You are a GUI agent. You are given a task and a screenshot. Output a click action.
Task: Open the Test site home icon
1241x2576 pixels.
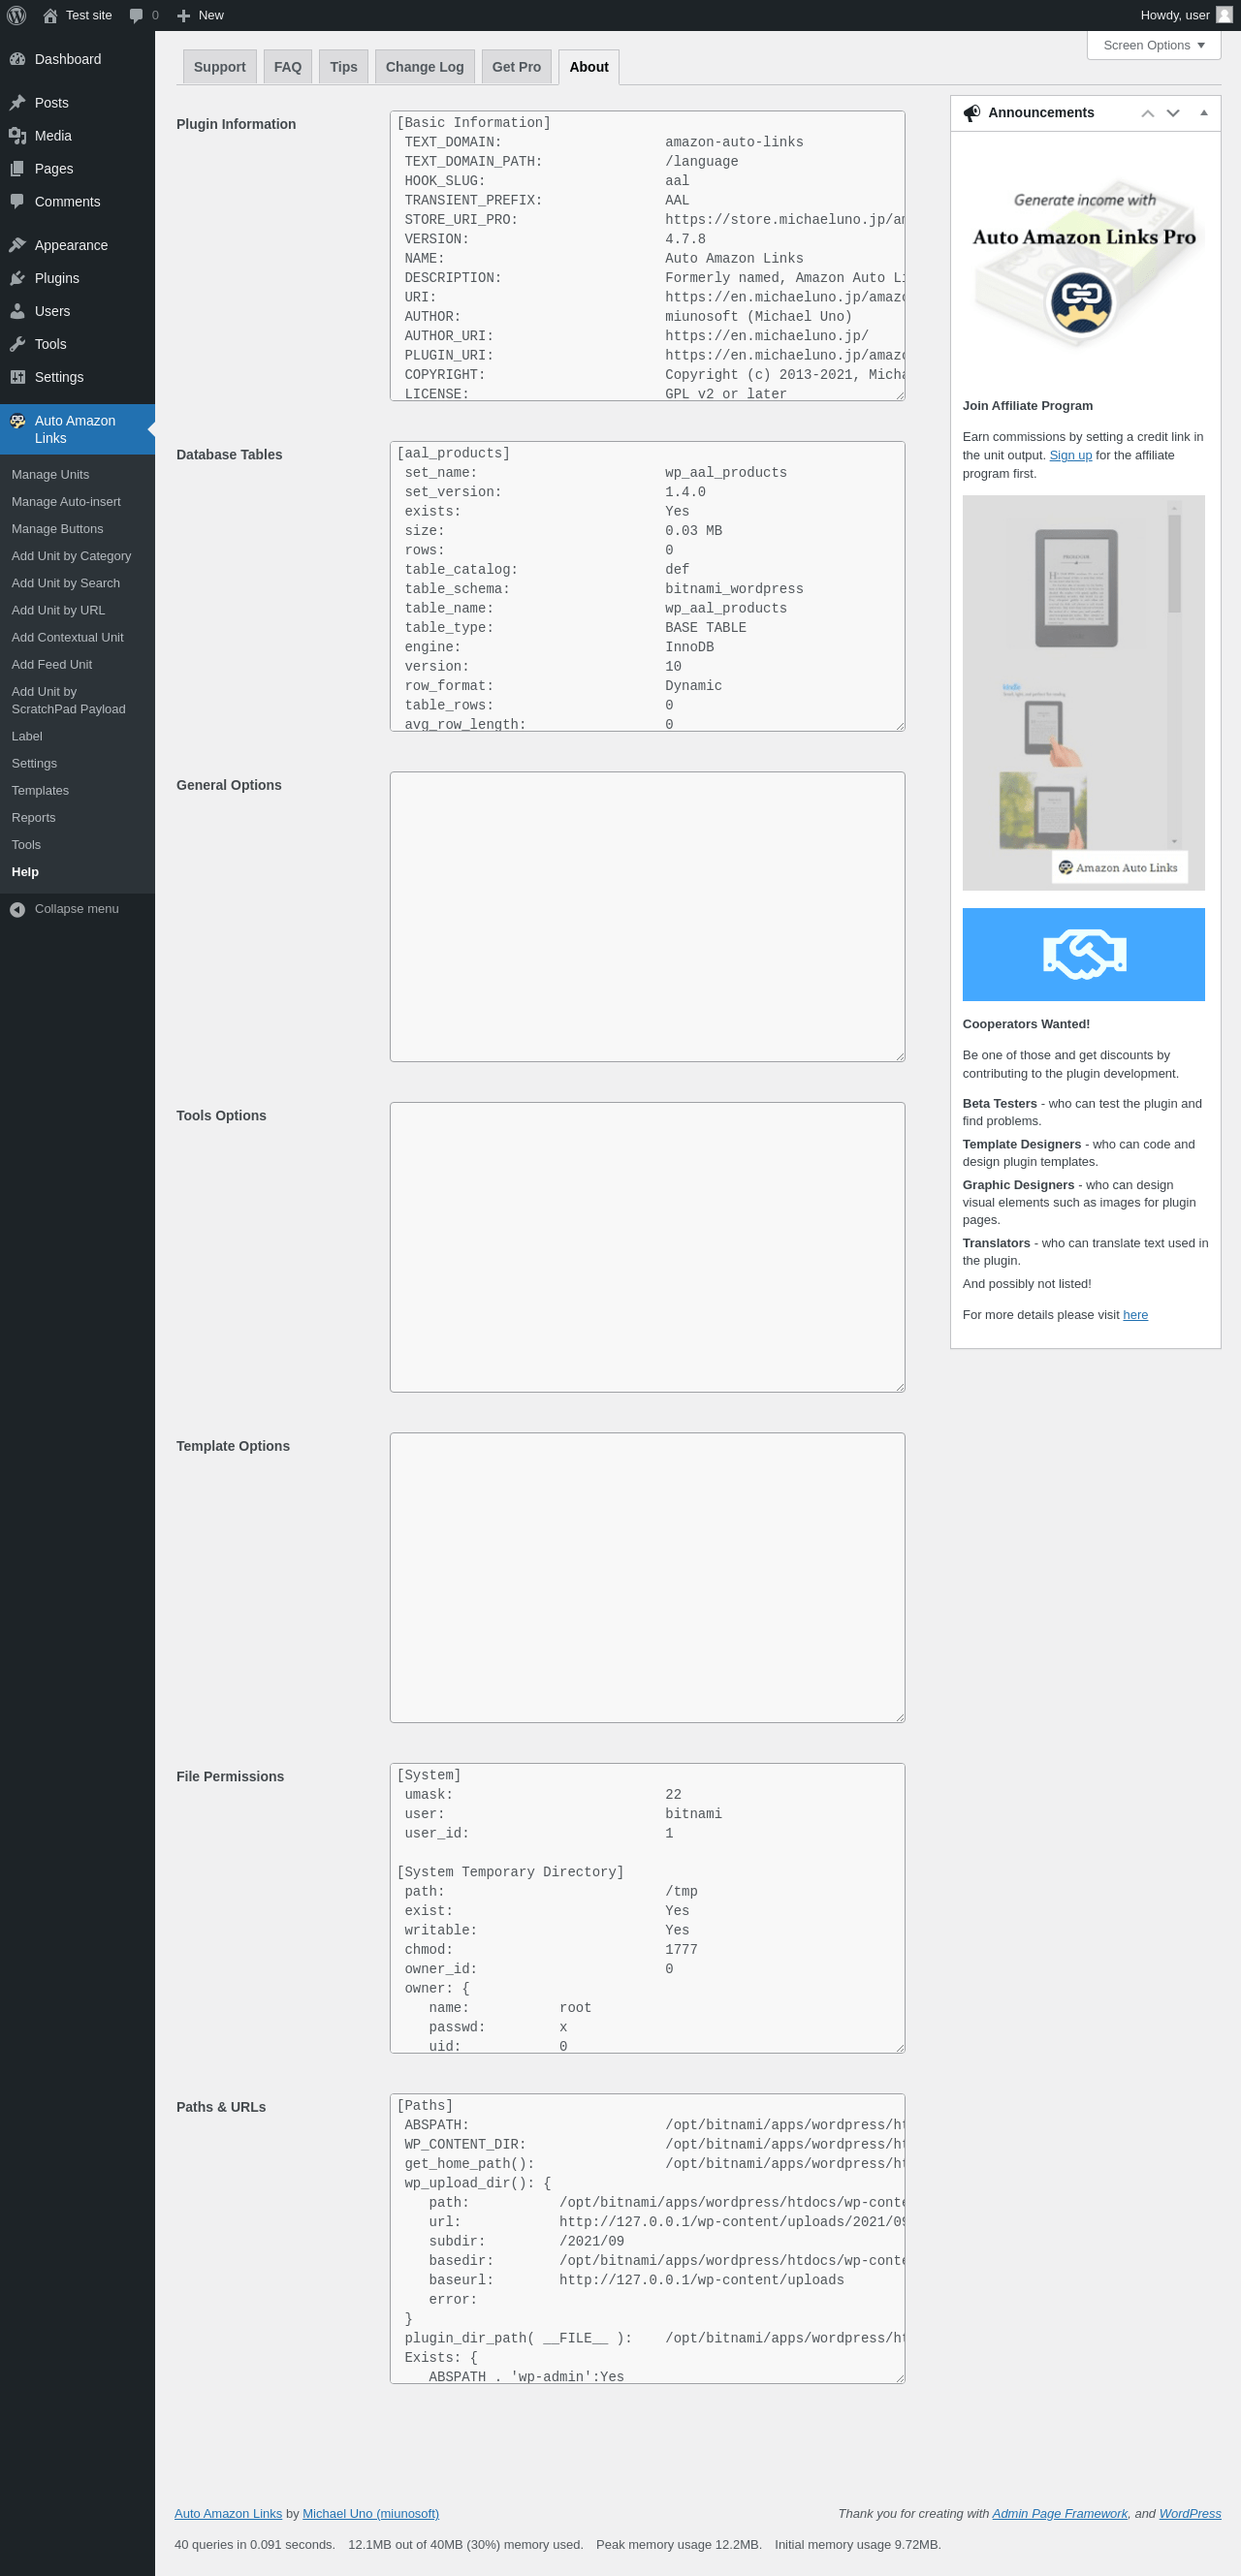[x=50, y=15]
